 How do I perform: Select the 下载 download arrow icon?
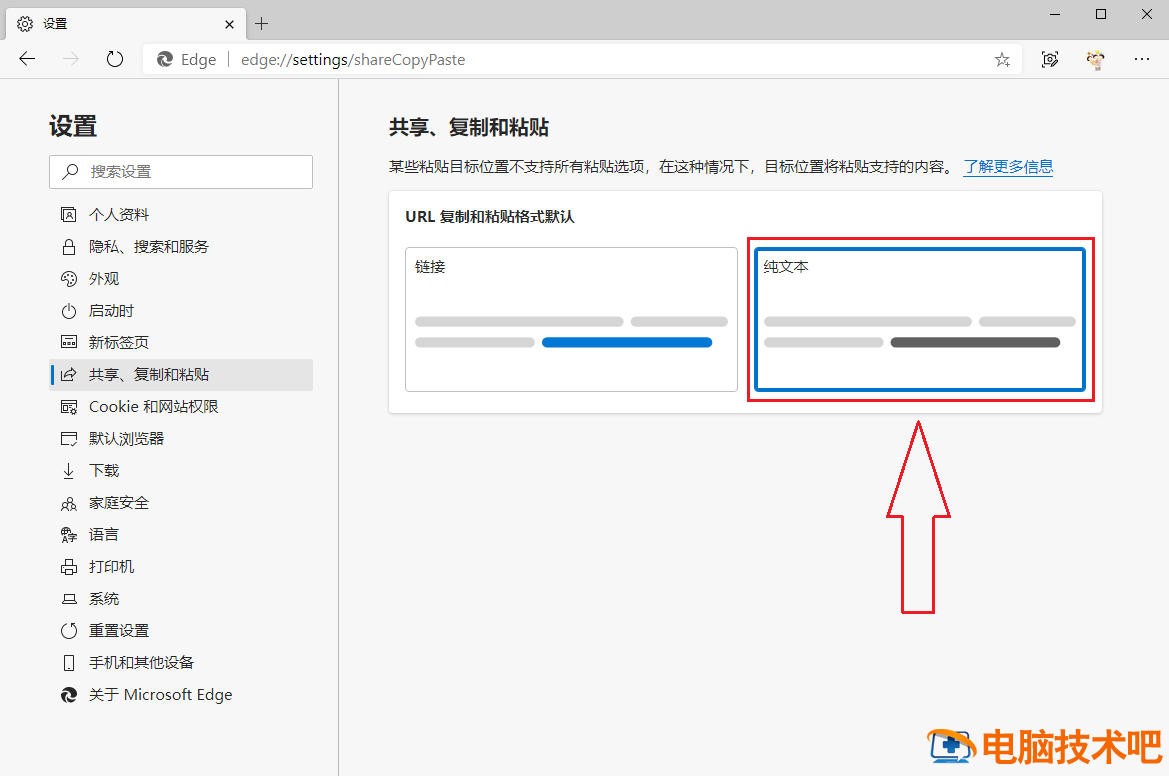(x=69, y=470)
